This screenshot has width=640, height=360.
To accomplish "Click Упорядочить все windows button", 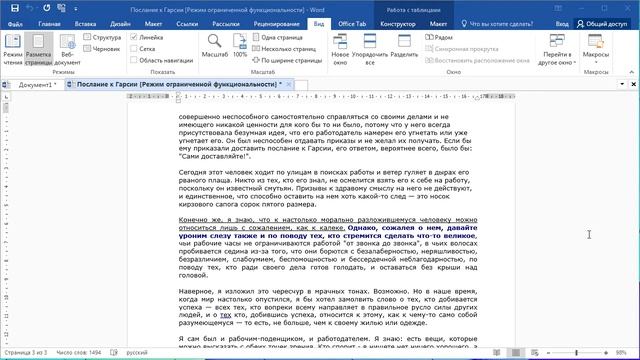I will [x=370, y=50].
